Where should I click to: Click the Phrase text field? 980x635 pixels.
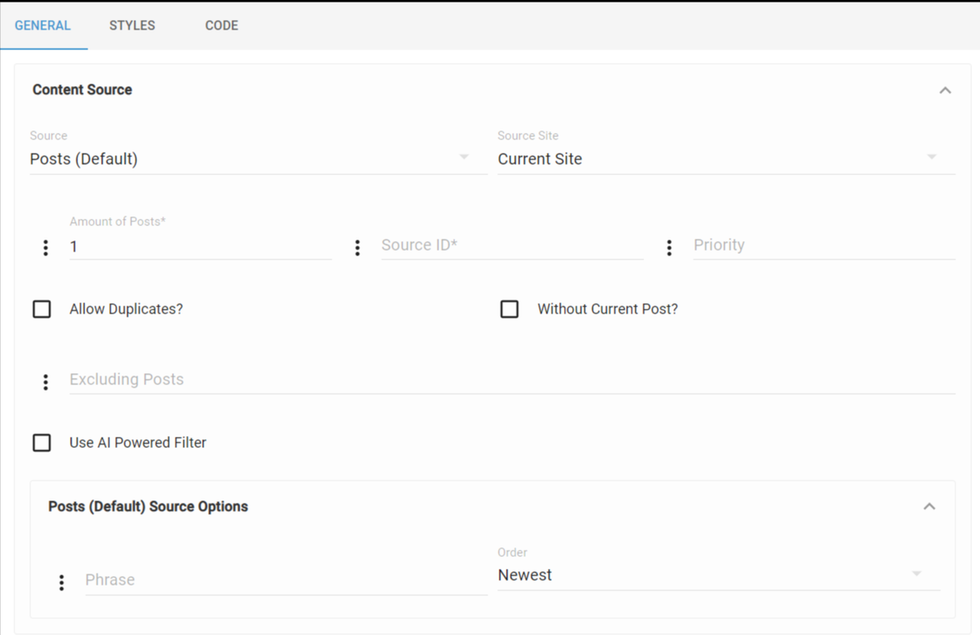point(286,580)
